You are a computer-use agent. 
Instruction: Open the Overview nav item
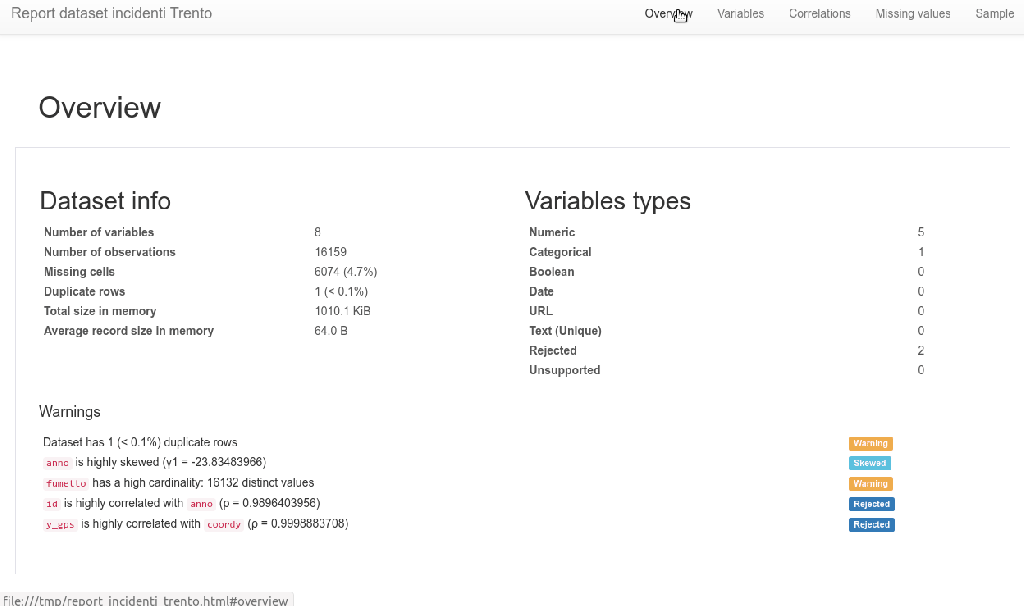668,14
